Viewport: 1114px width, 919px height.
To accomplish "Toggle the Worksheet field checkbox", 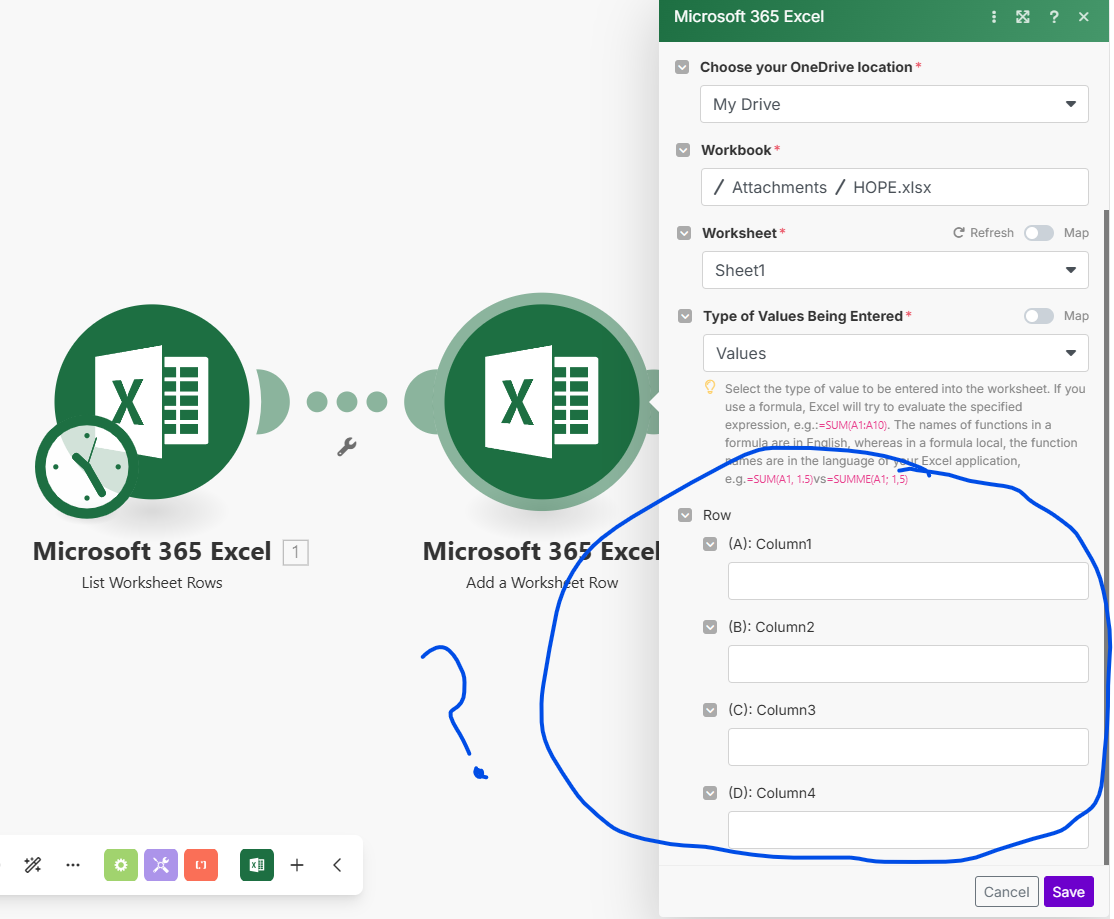I will tap(684, 234).
